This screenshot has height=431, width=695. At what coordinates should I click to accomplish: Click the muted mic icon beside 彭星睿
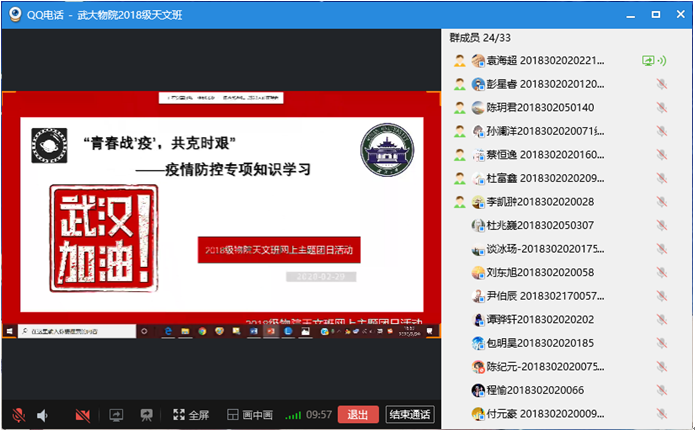(x=661, y=84)
